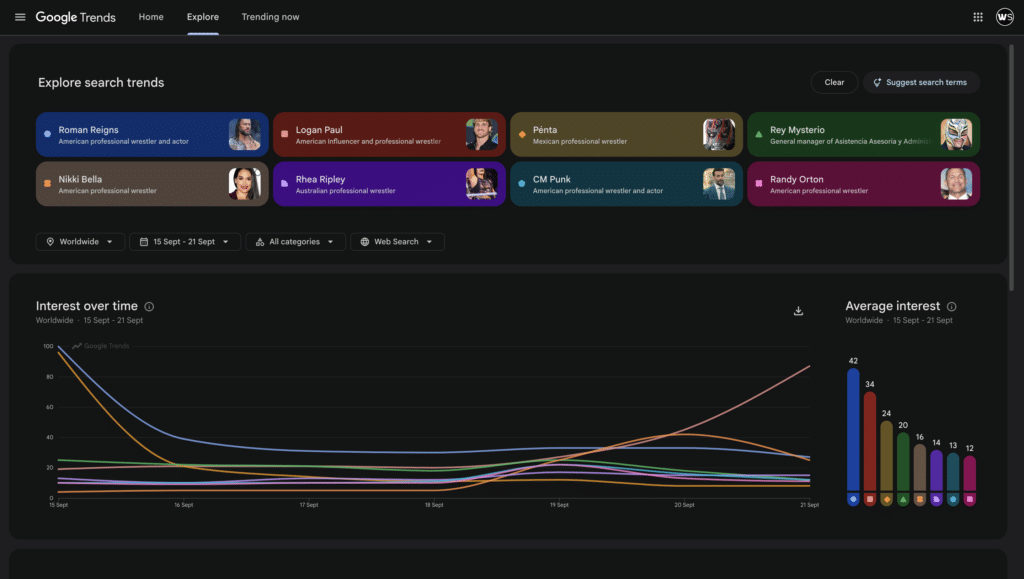Click the location pin icon
1024x579 pixels.
coord(50,242)
